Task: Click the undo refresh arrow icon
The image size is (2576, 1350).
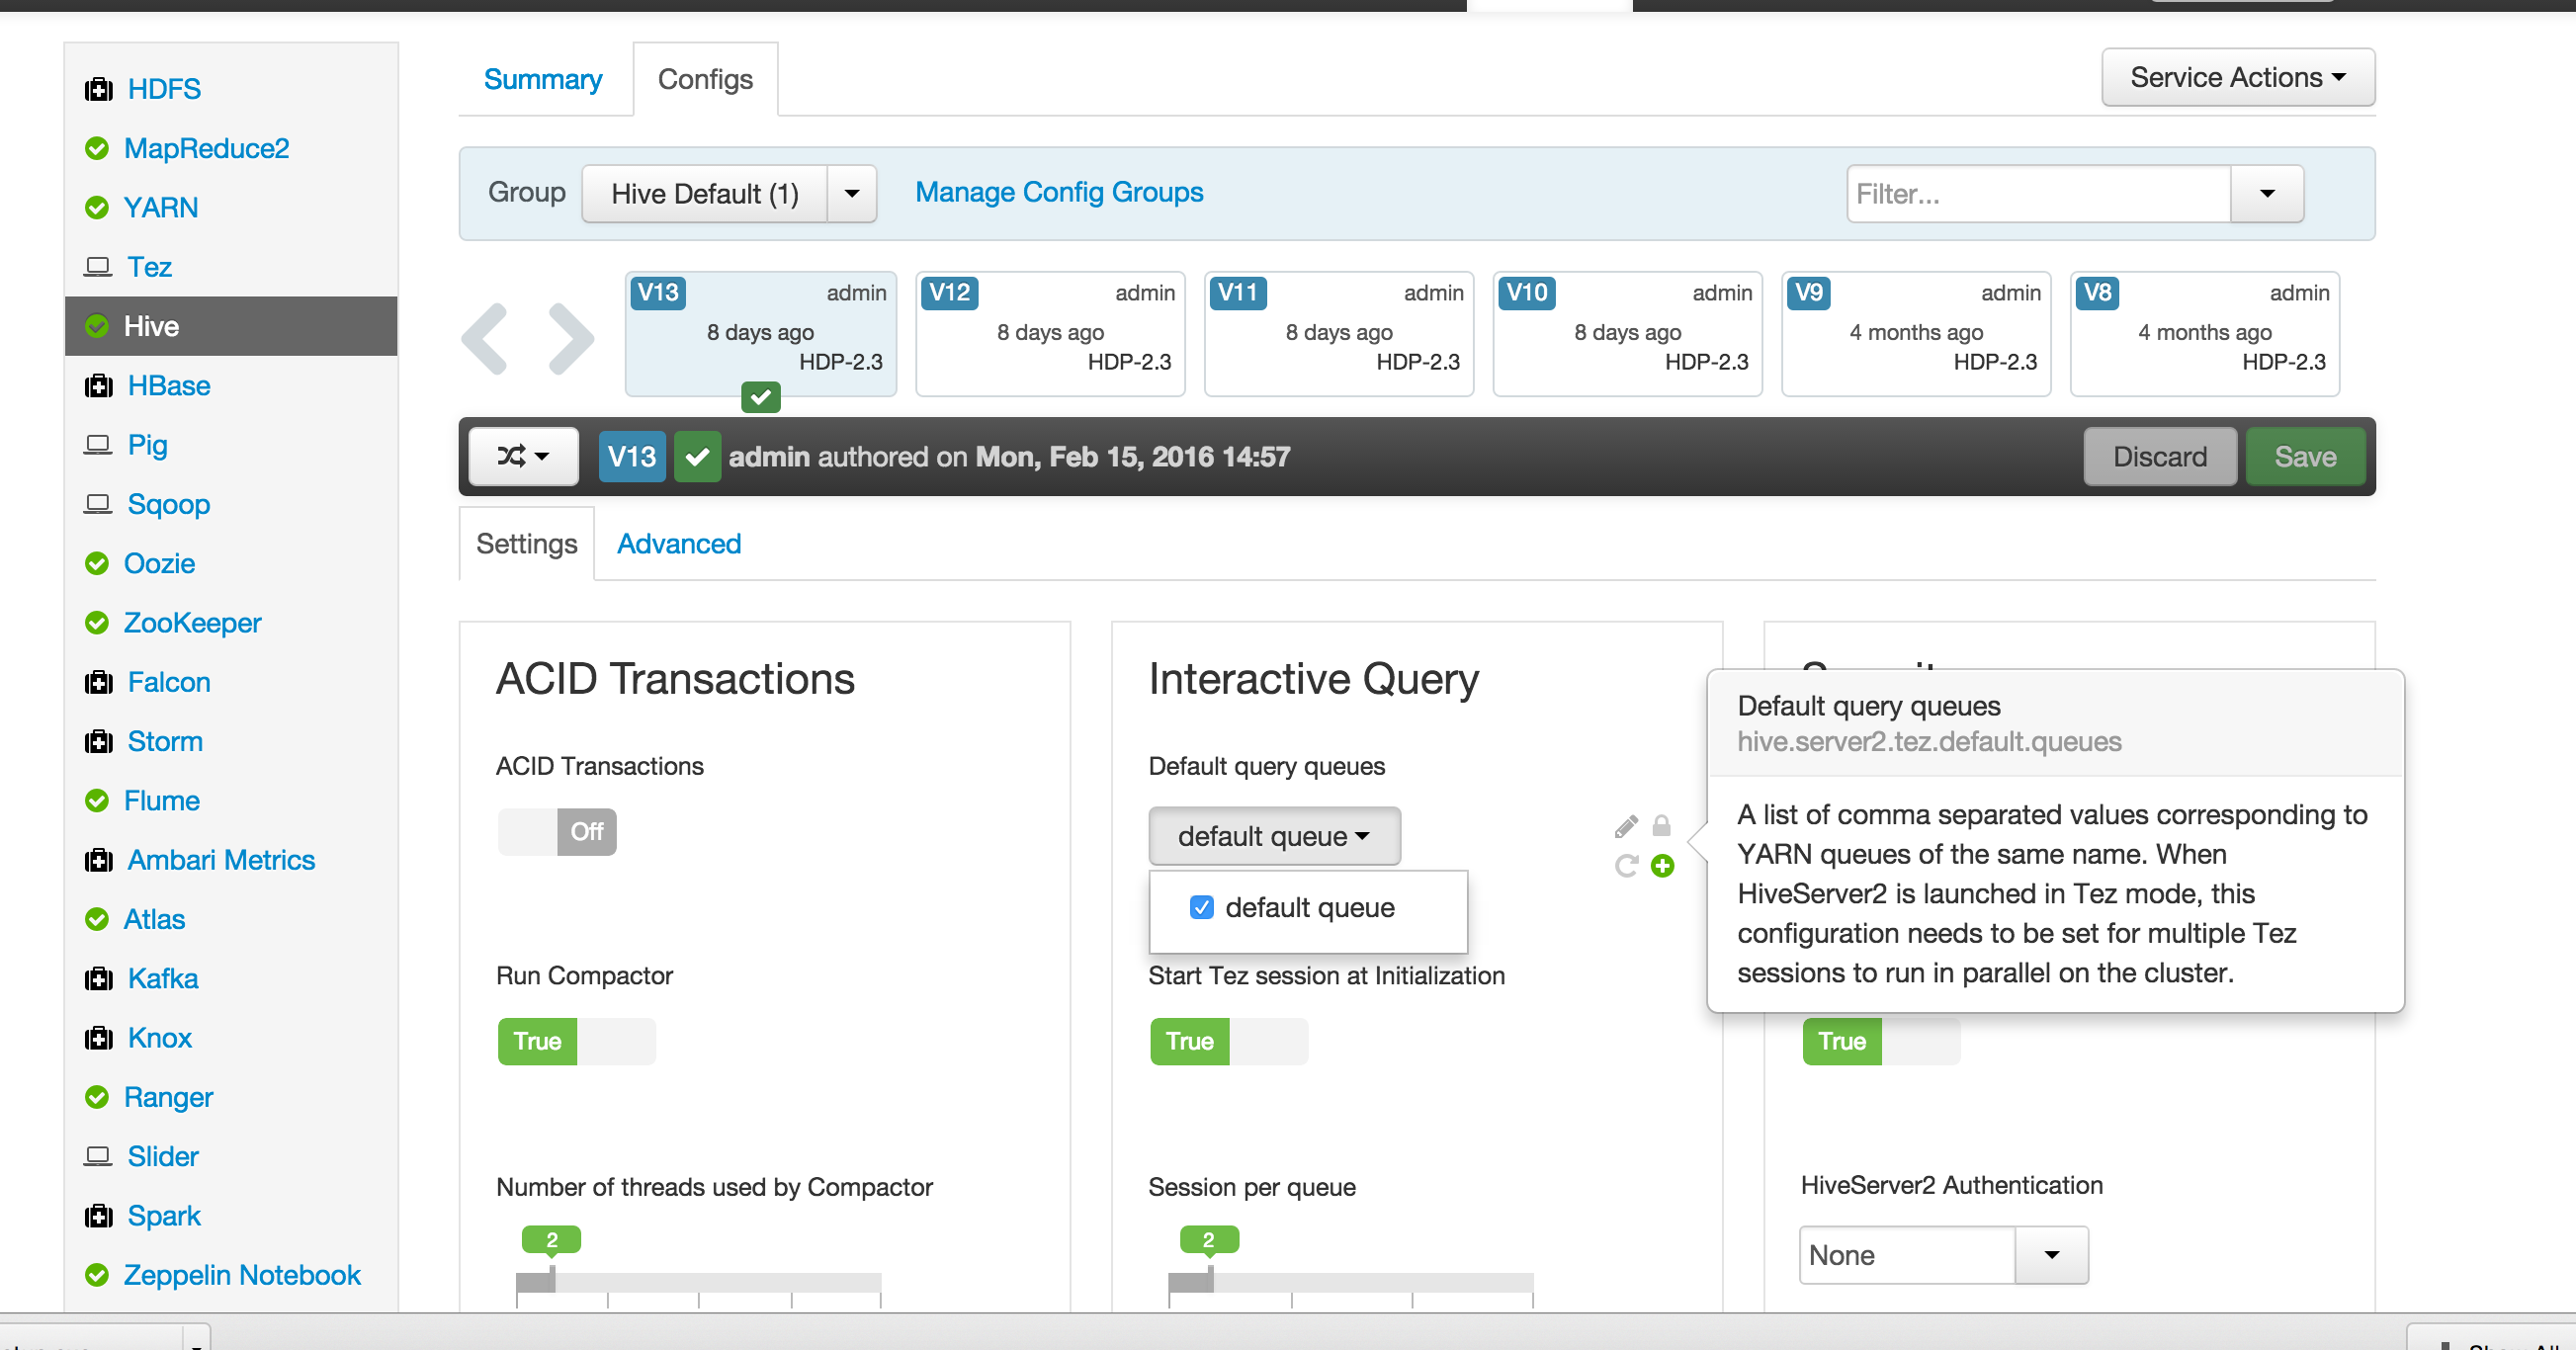Action: click(1626, 866)
